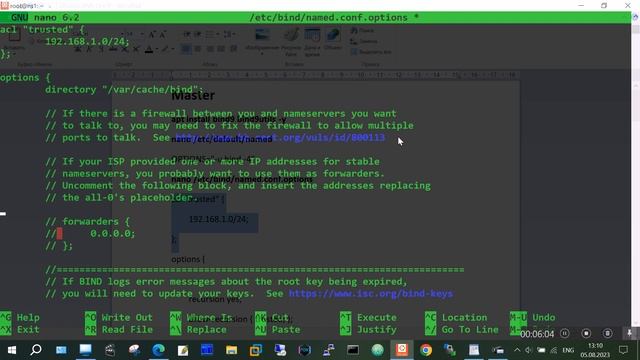The width and height of the screenshot is (640, 360).
Task: Click the recording timer 00:06:04
Action: (x=537, y=334)
